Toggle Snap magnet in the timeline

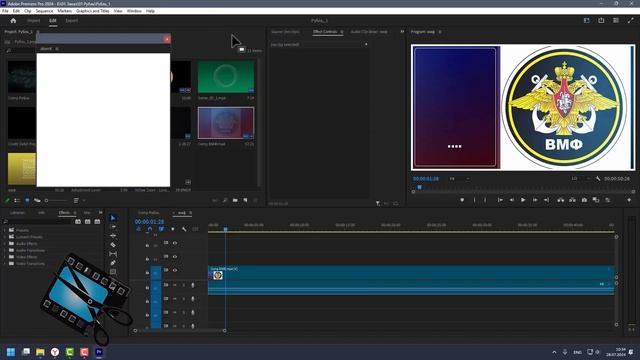tap(149, 229)
